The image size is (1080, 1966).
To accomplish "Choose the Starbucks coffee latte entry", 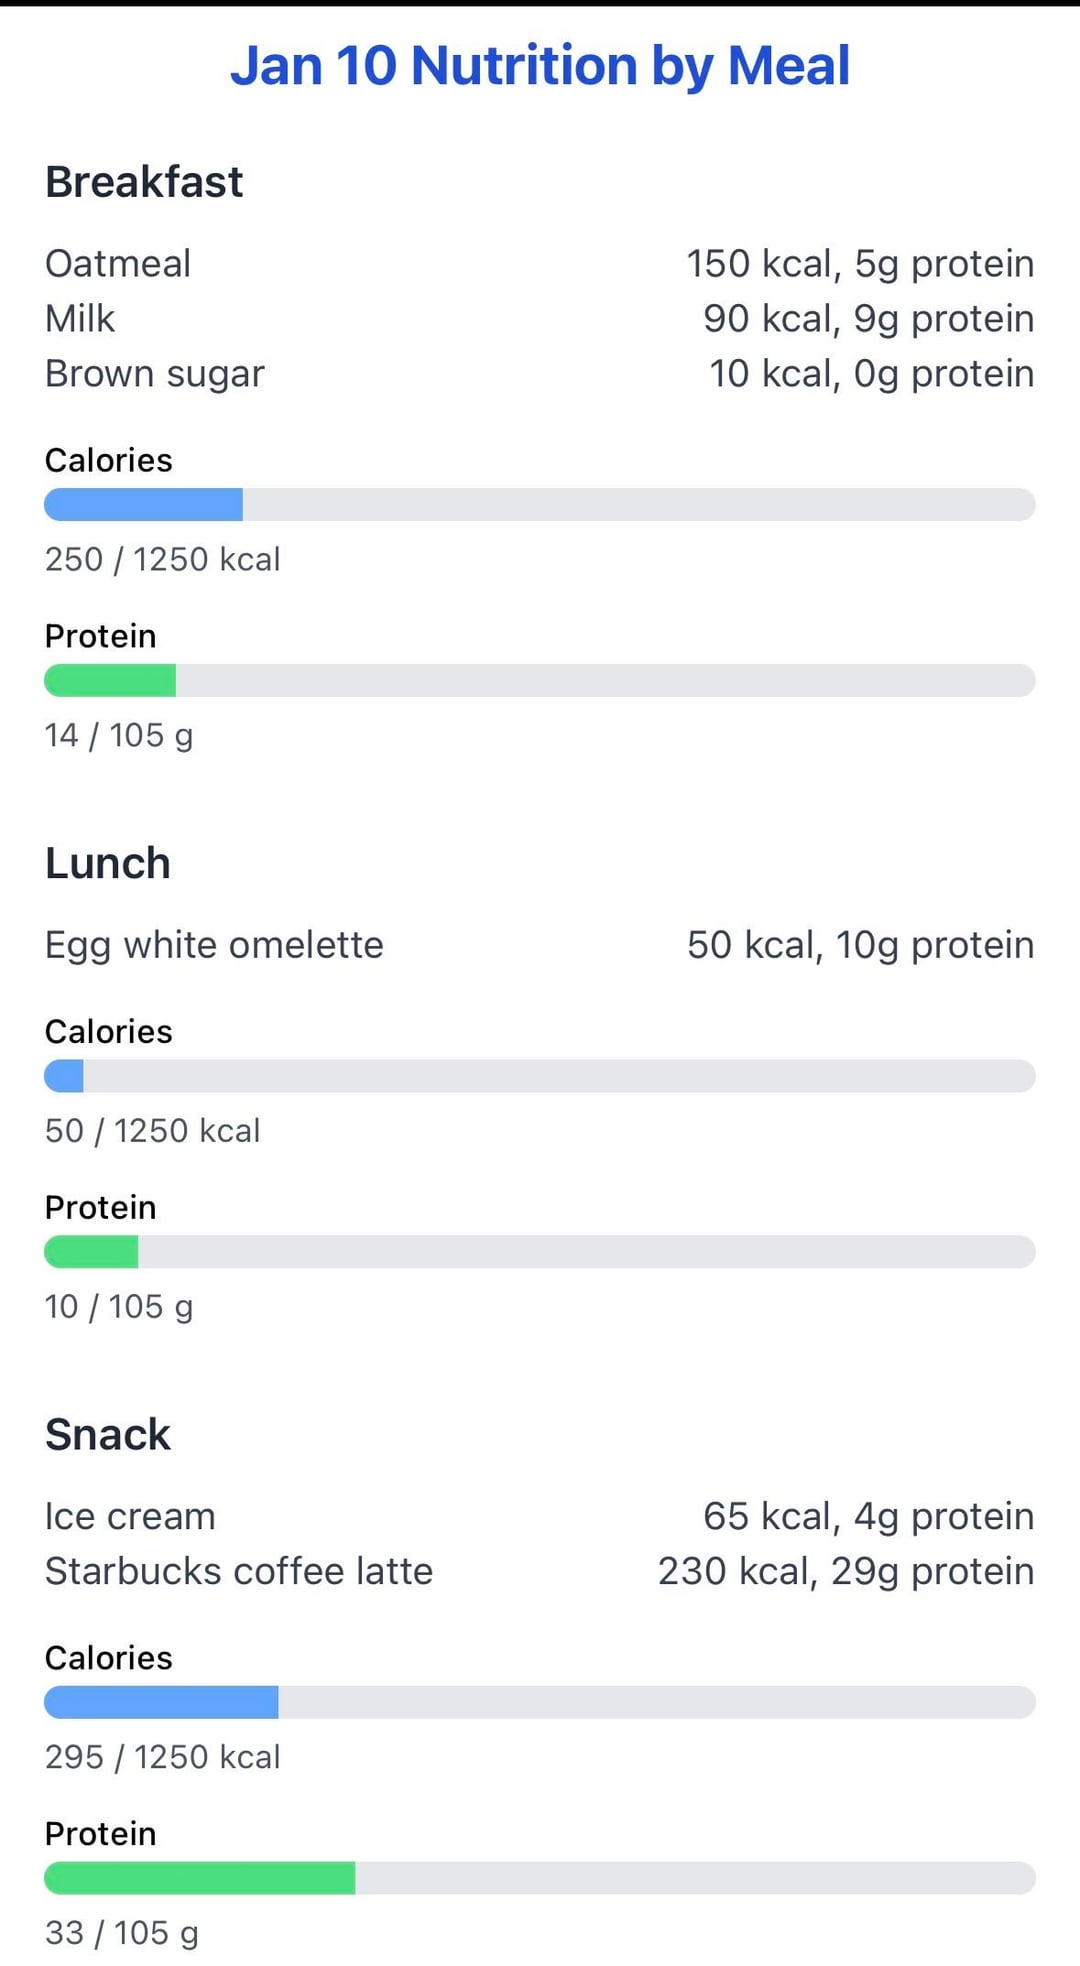I will (x=540, y=1572).
